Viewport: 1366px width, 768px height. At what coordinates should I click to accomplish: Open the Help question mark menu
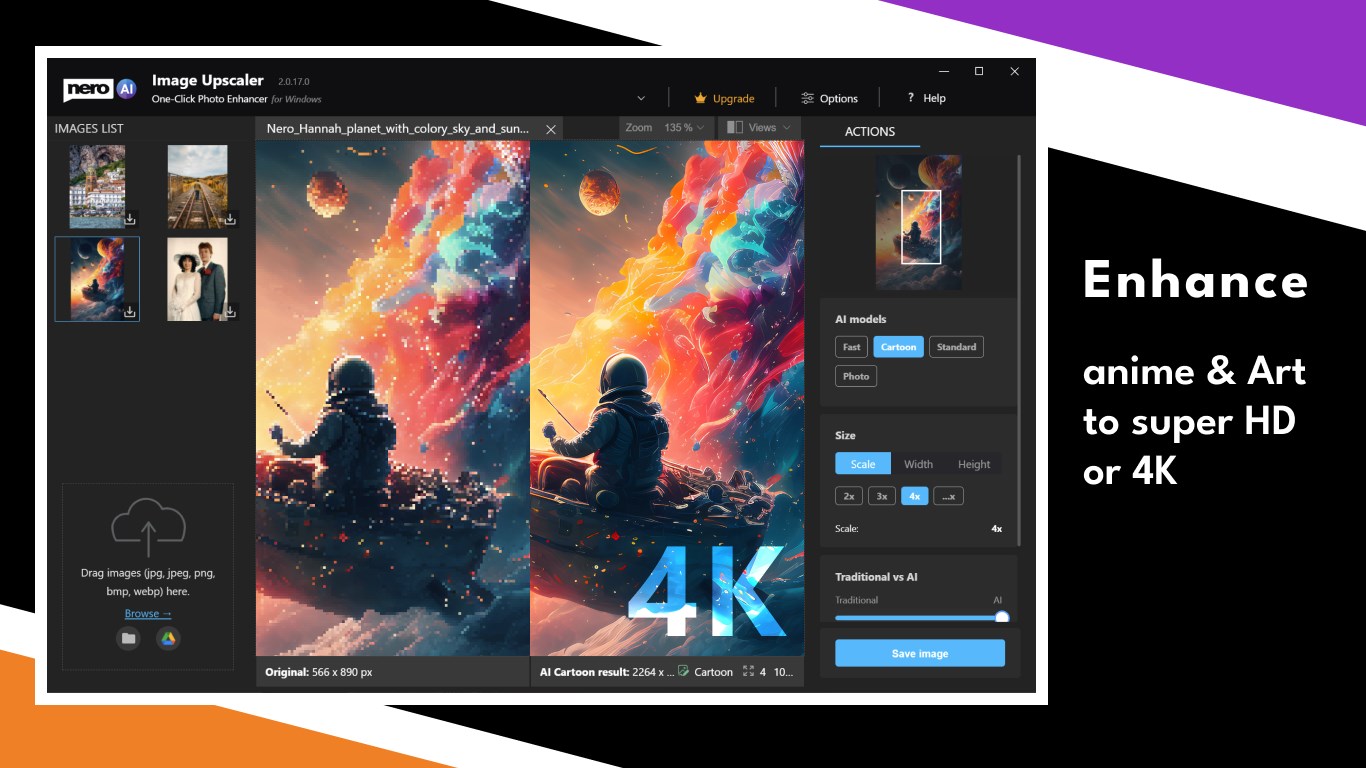point(926,98)
